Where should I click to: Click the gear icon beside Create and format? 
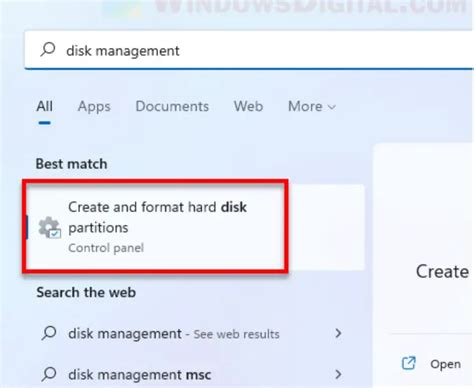coord(49,228)
